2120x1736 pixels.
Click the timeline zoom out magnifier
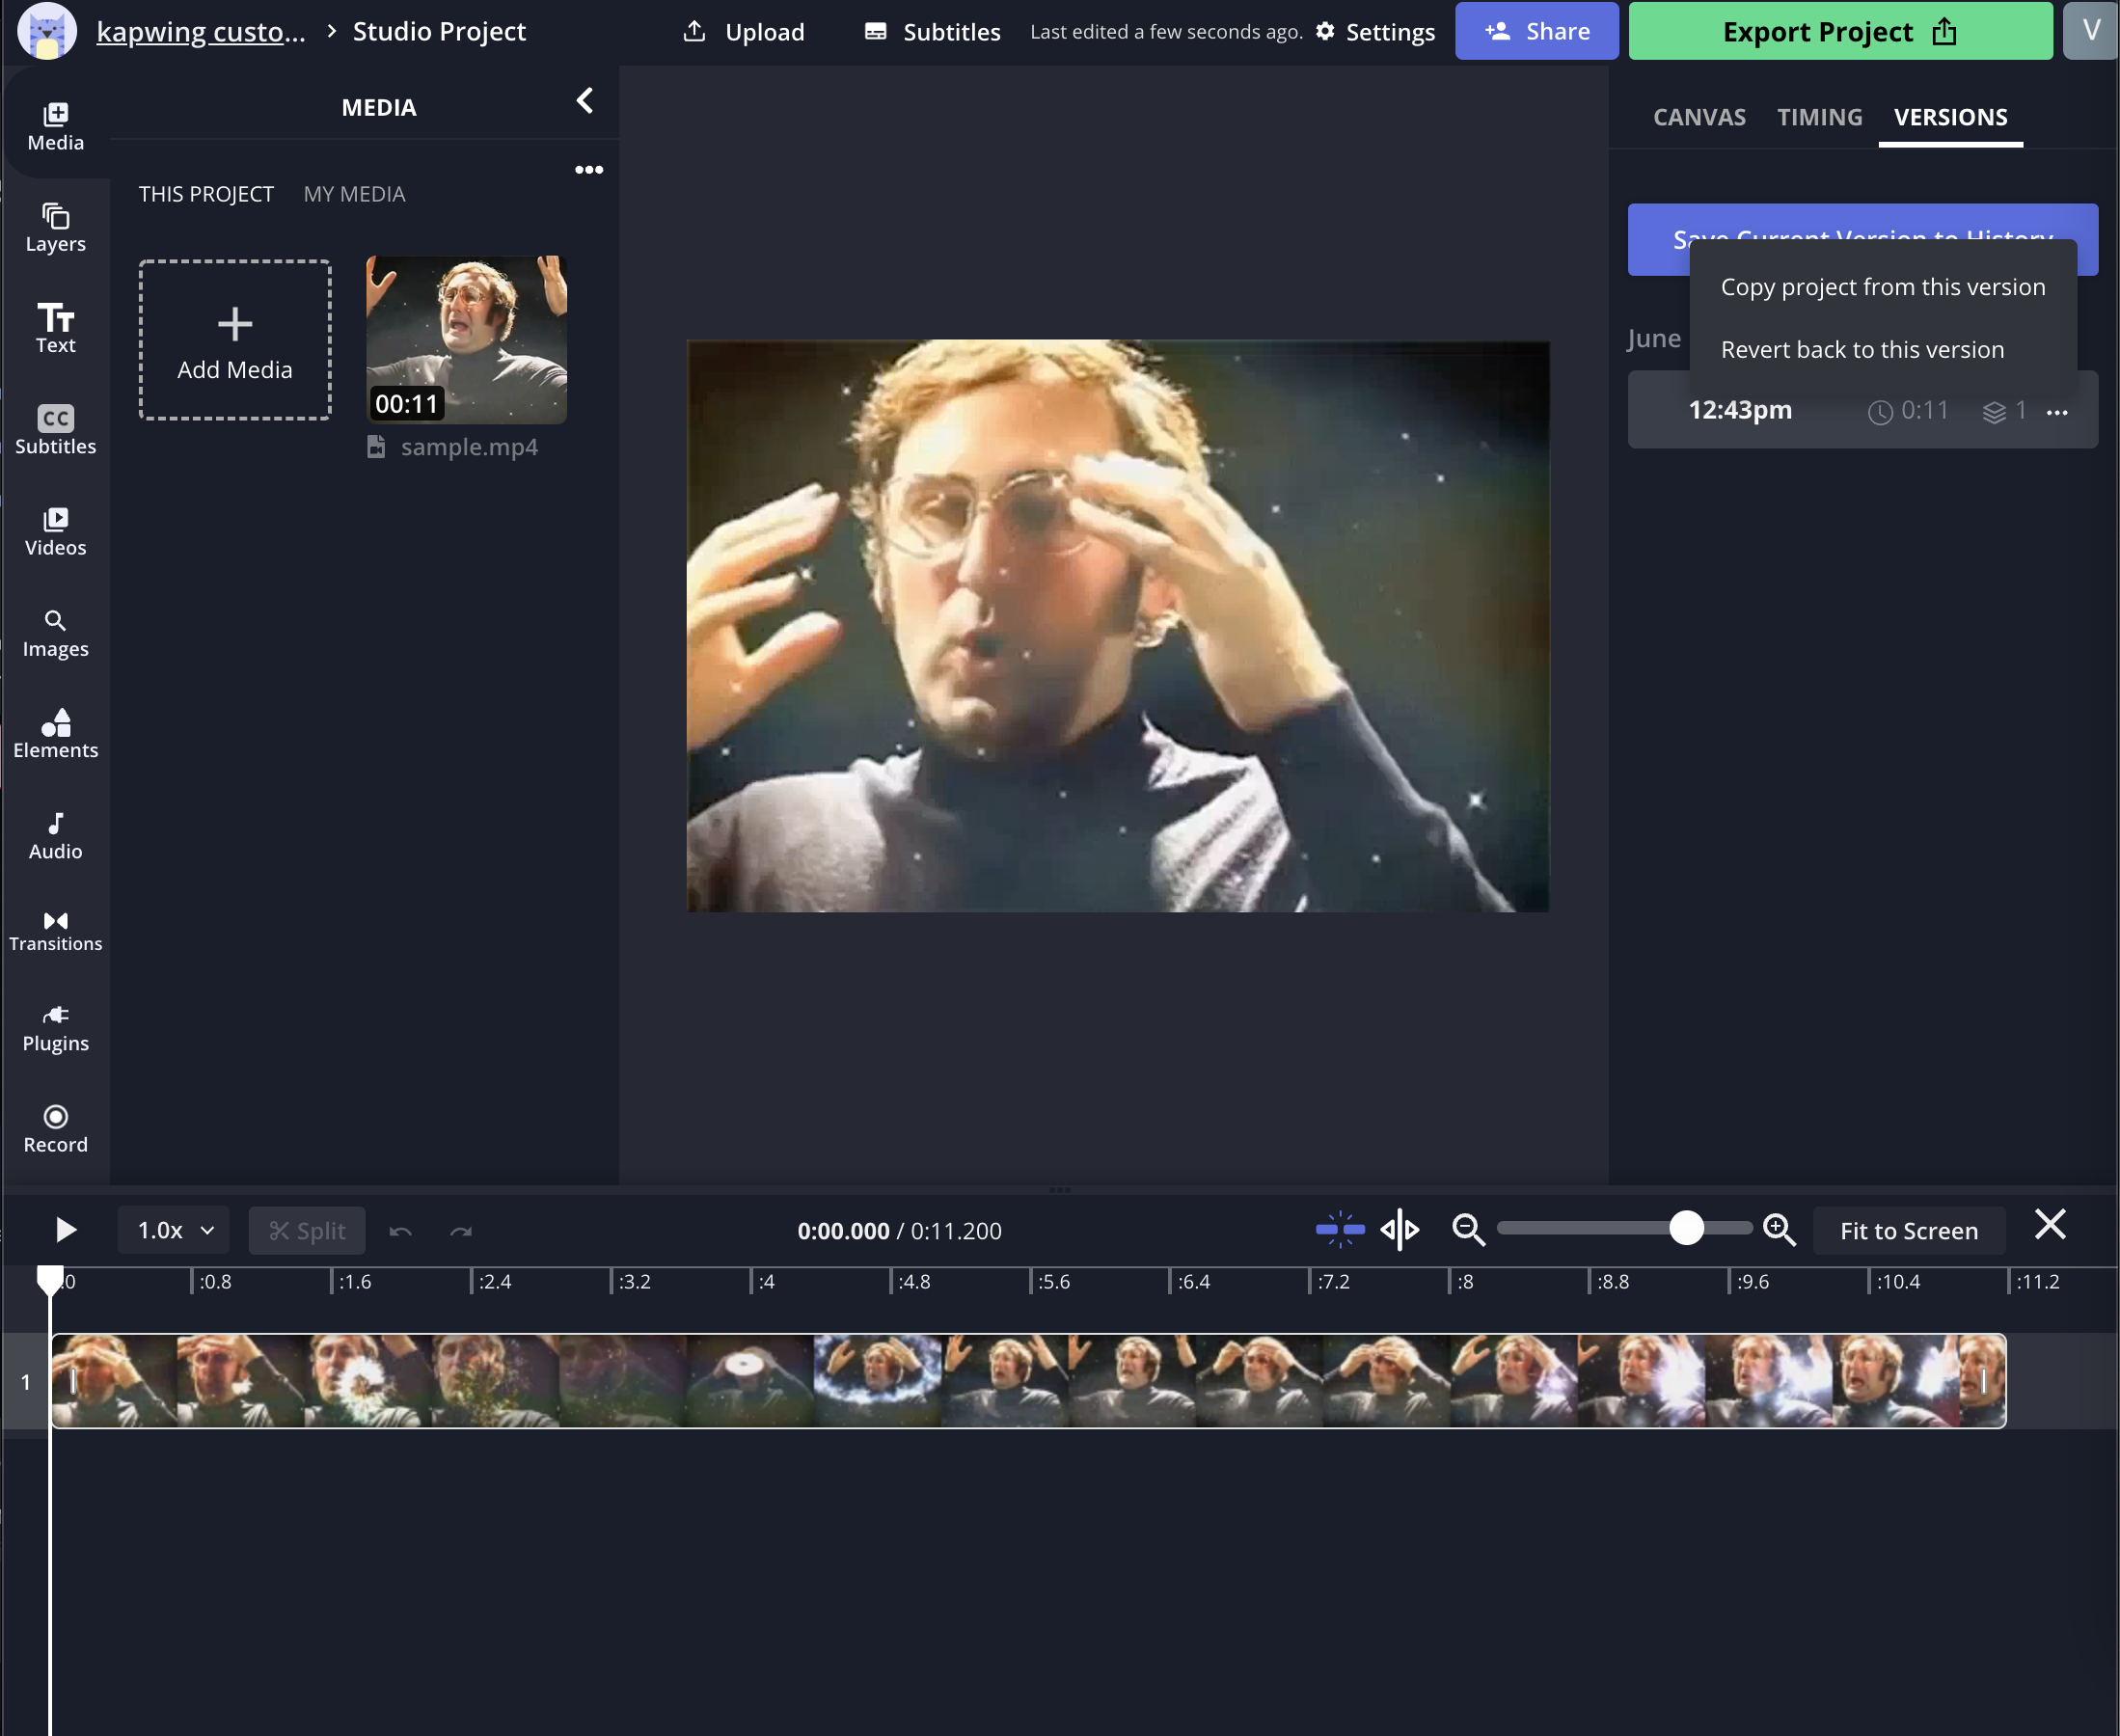click(1467, 1230)
